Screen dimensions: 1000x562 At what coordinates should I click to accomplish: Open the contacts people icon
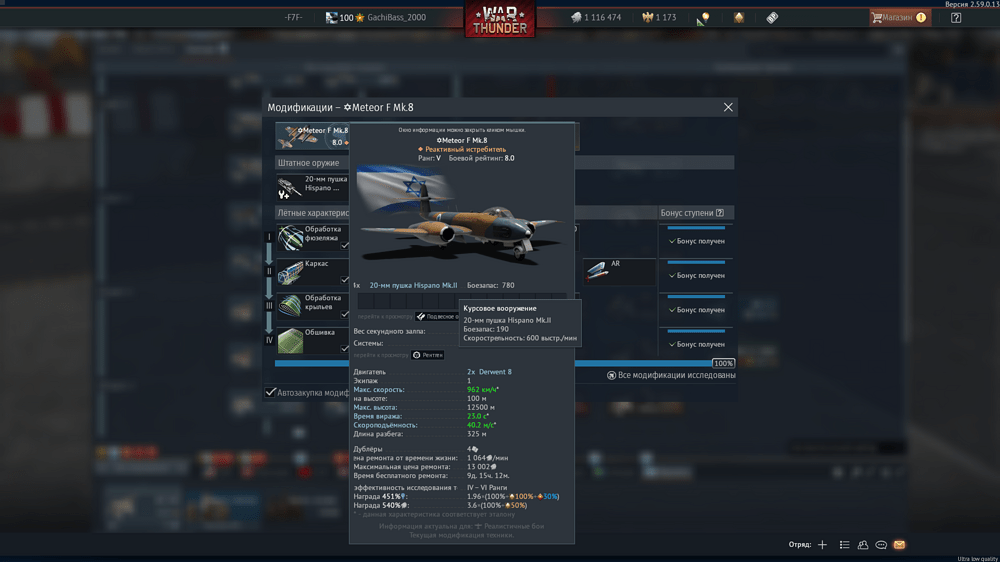pyautogui.click(x=863, y=545)
